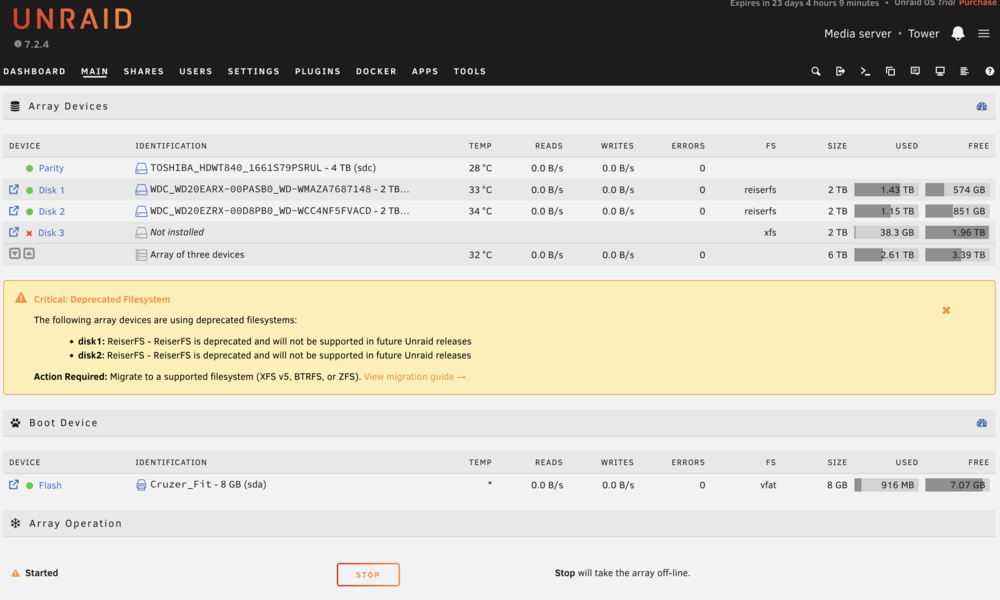Viewport: 1000px width, 600px height.
Task: Browse Disk 3 via its arrow icon
Action: point(13,232)
